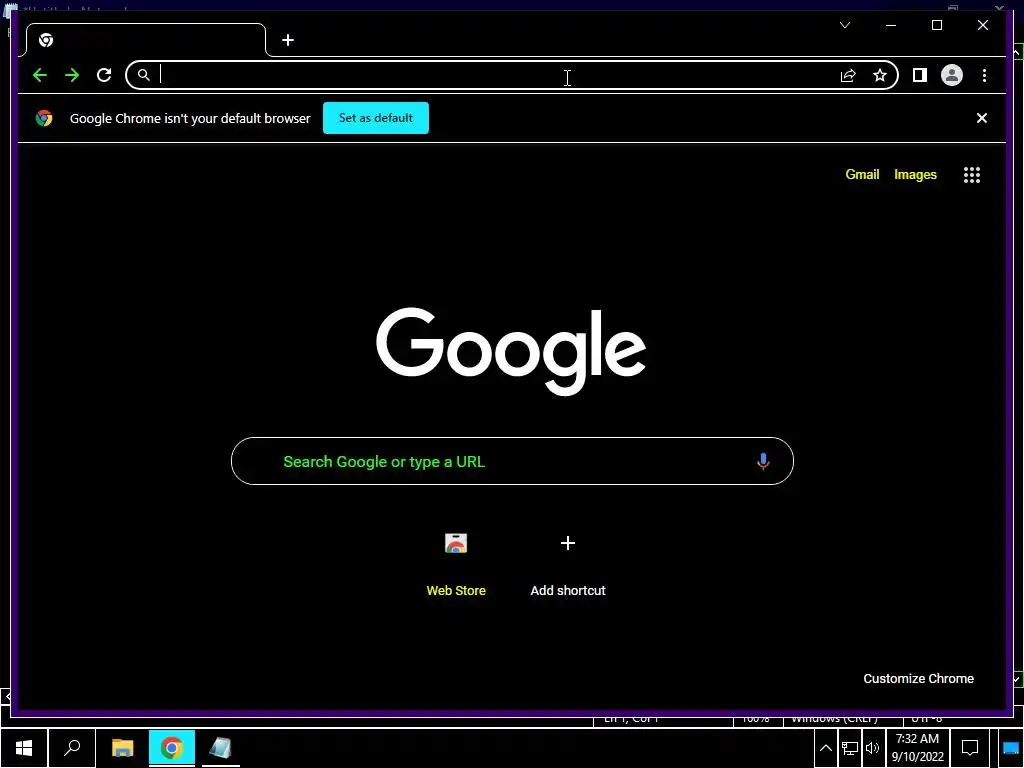Open Windows taskbar search

click(72, 748)
